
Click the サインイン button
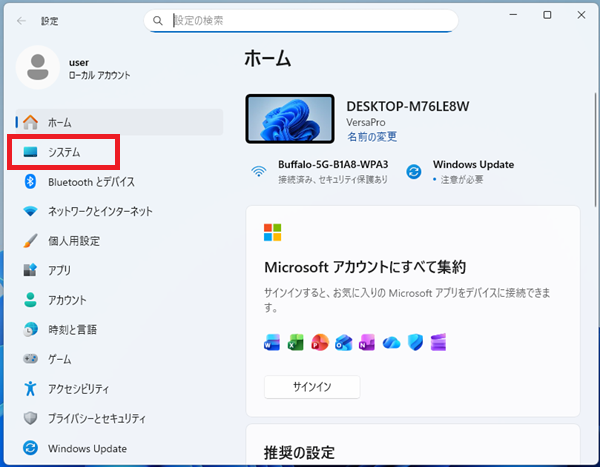tap(312, 387)
